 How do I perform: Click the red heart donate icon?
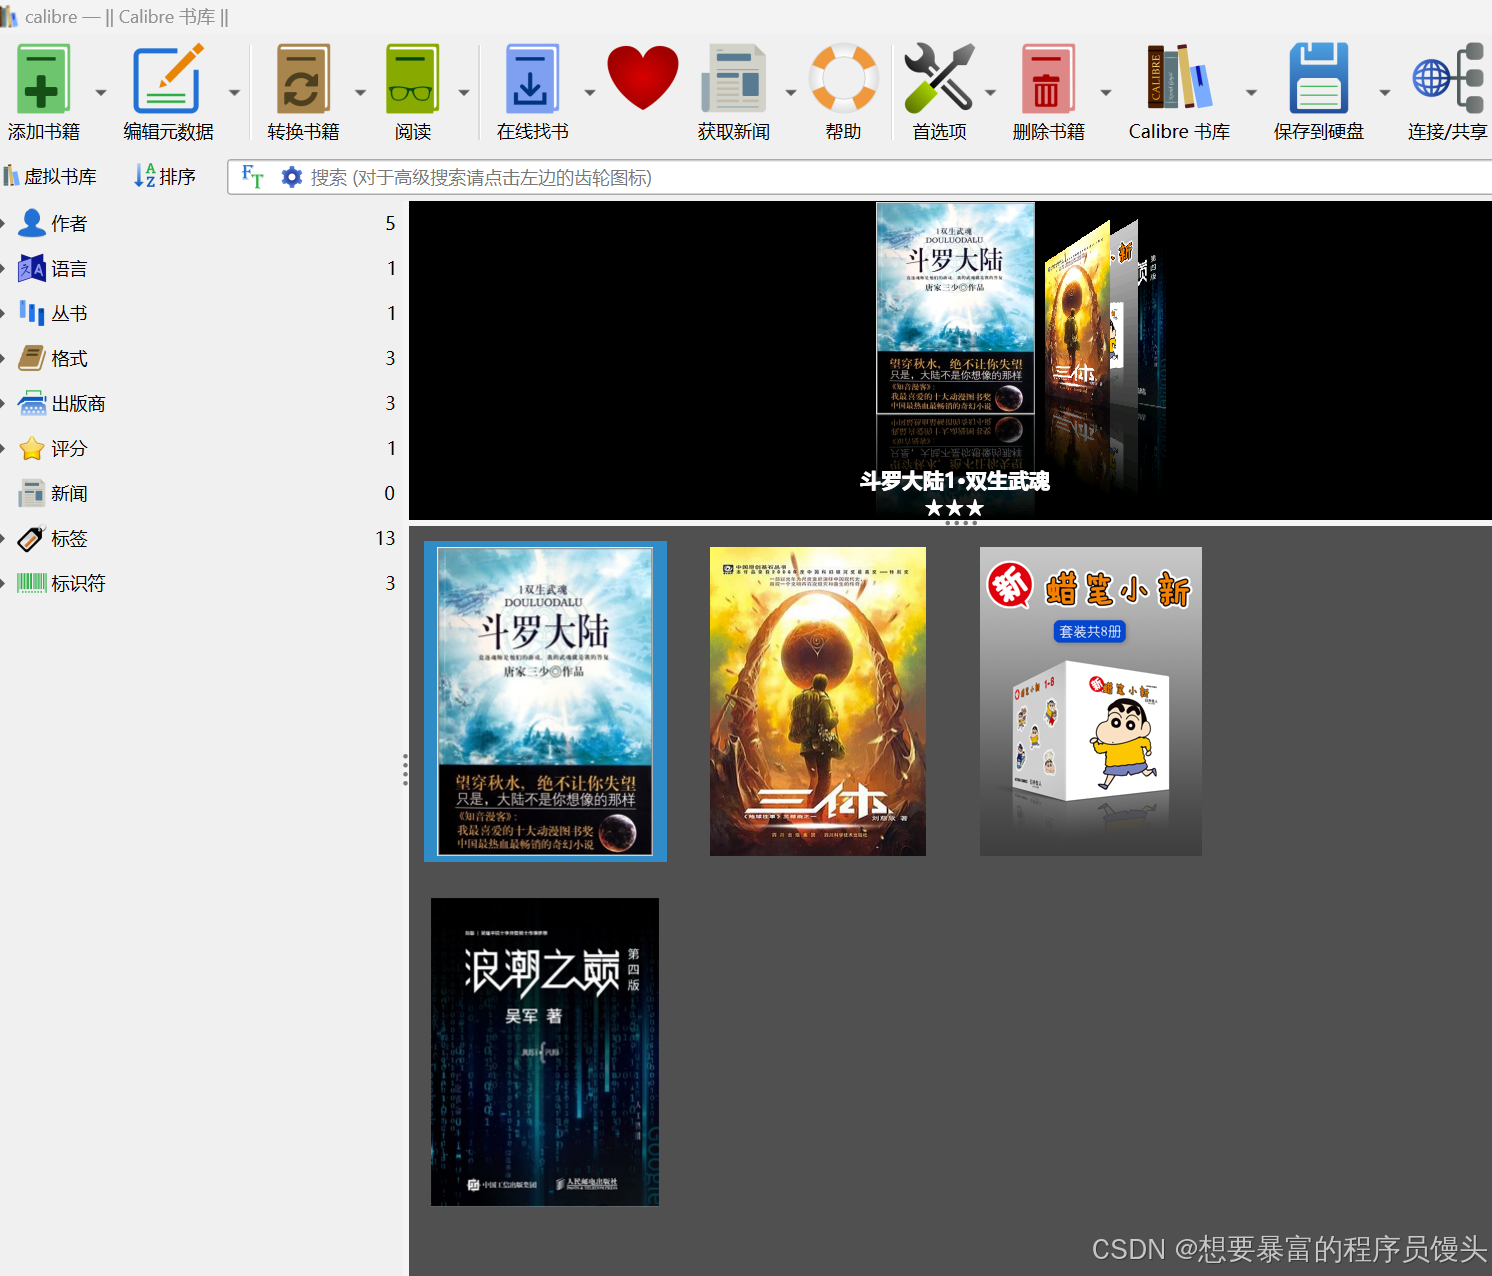tap(643, 78)
